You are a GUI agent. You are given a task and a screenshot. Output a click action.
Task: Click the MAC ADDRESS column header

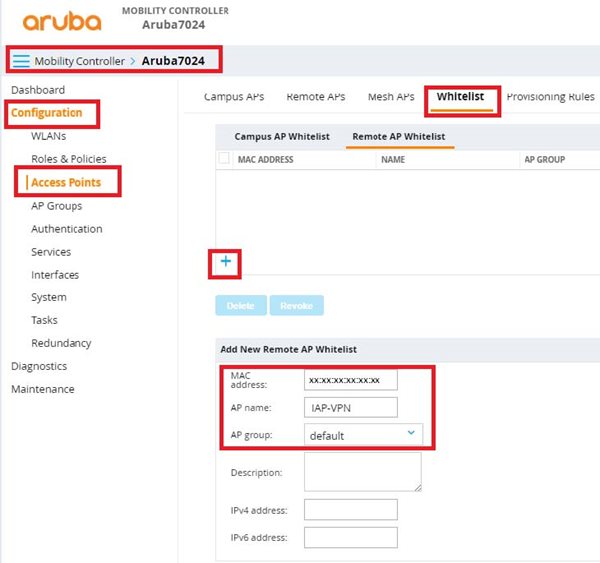tap(266, 160)
